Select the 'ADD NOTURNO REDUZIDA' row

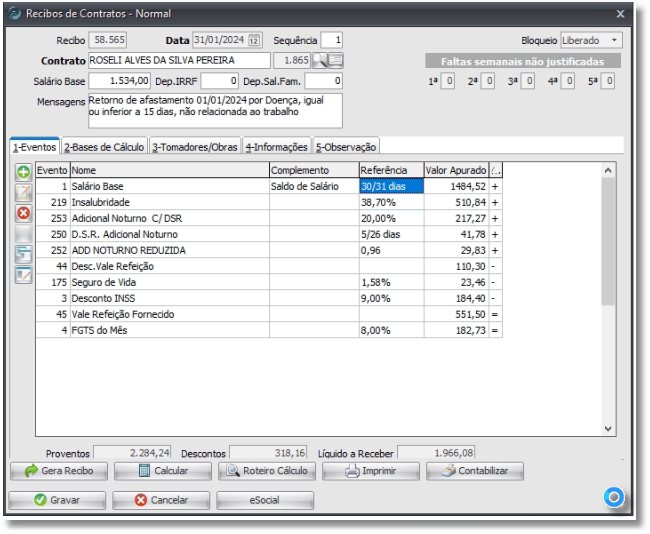point(269,250)
